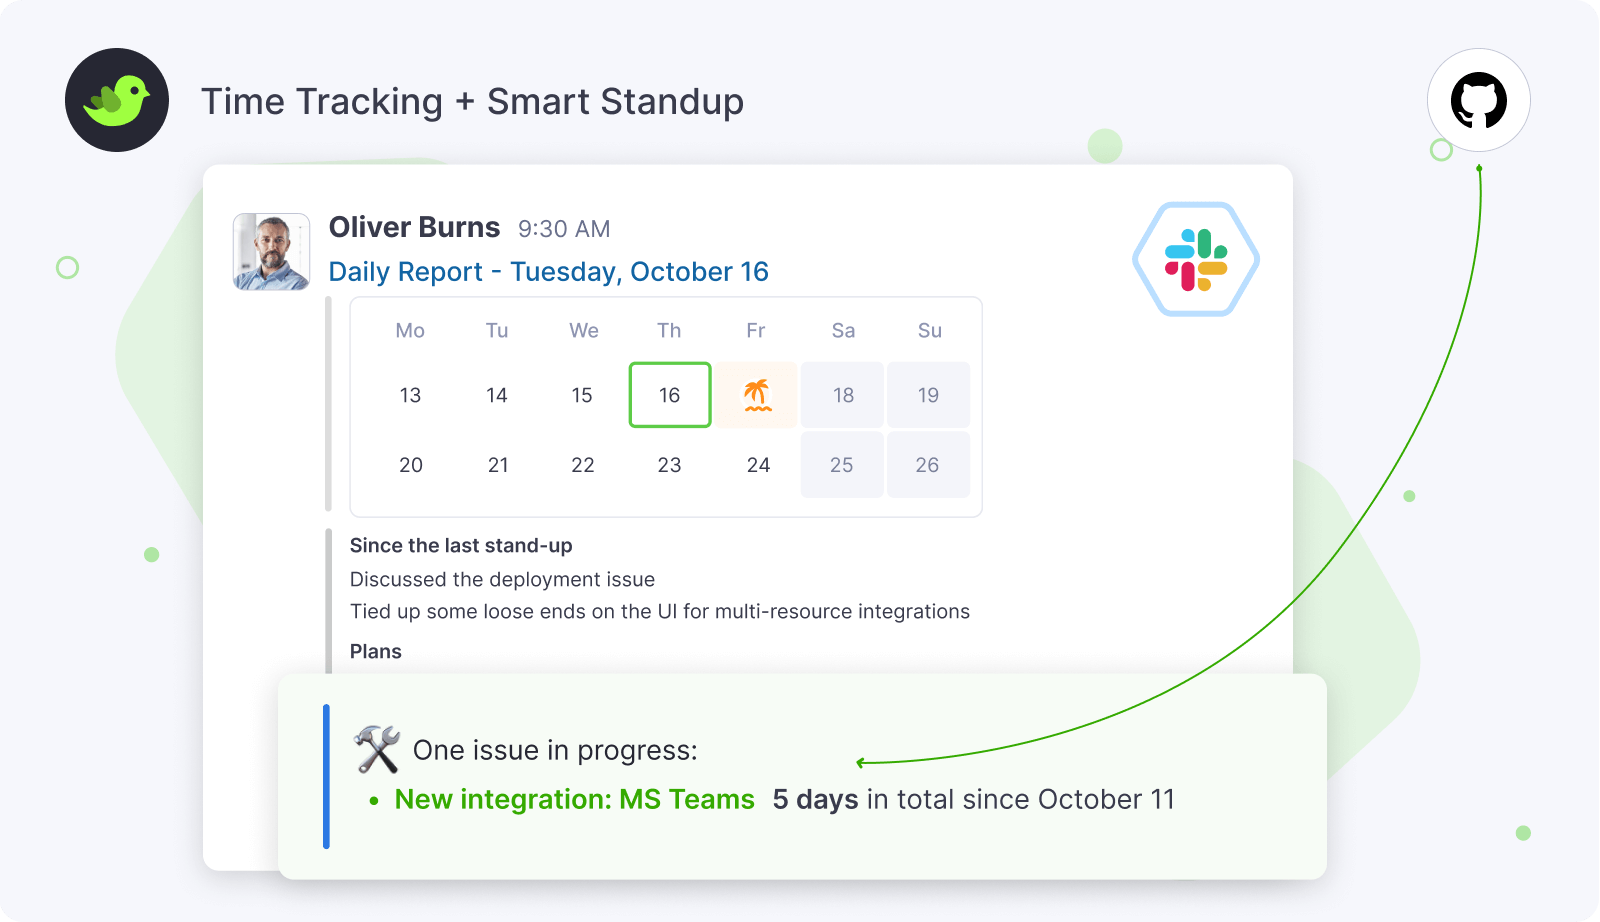This screenshot has width=1600, height=922.
Task: Click the palm tree vacation day icon
Action: pyautogui.click(x=757, y=395)
